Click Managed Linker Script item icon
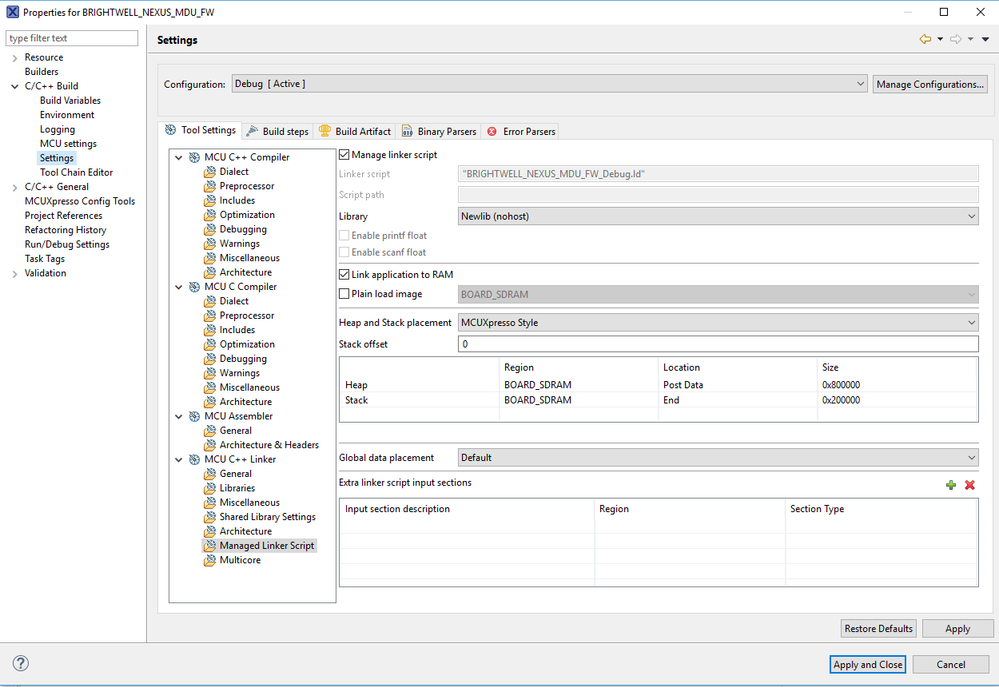 coord(210,546)
